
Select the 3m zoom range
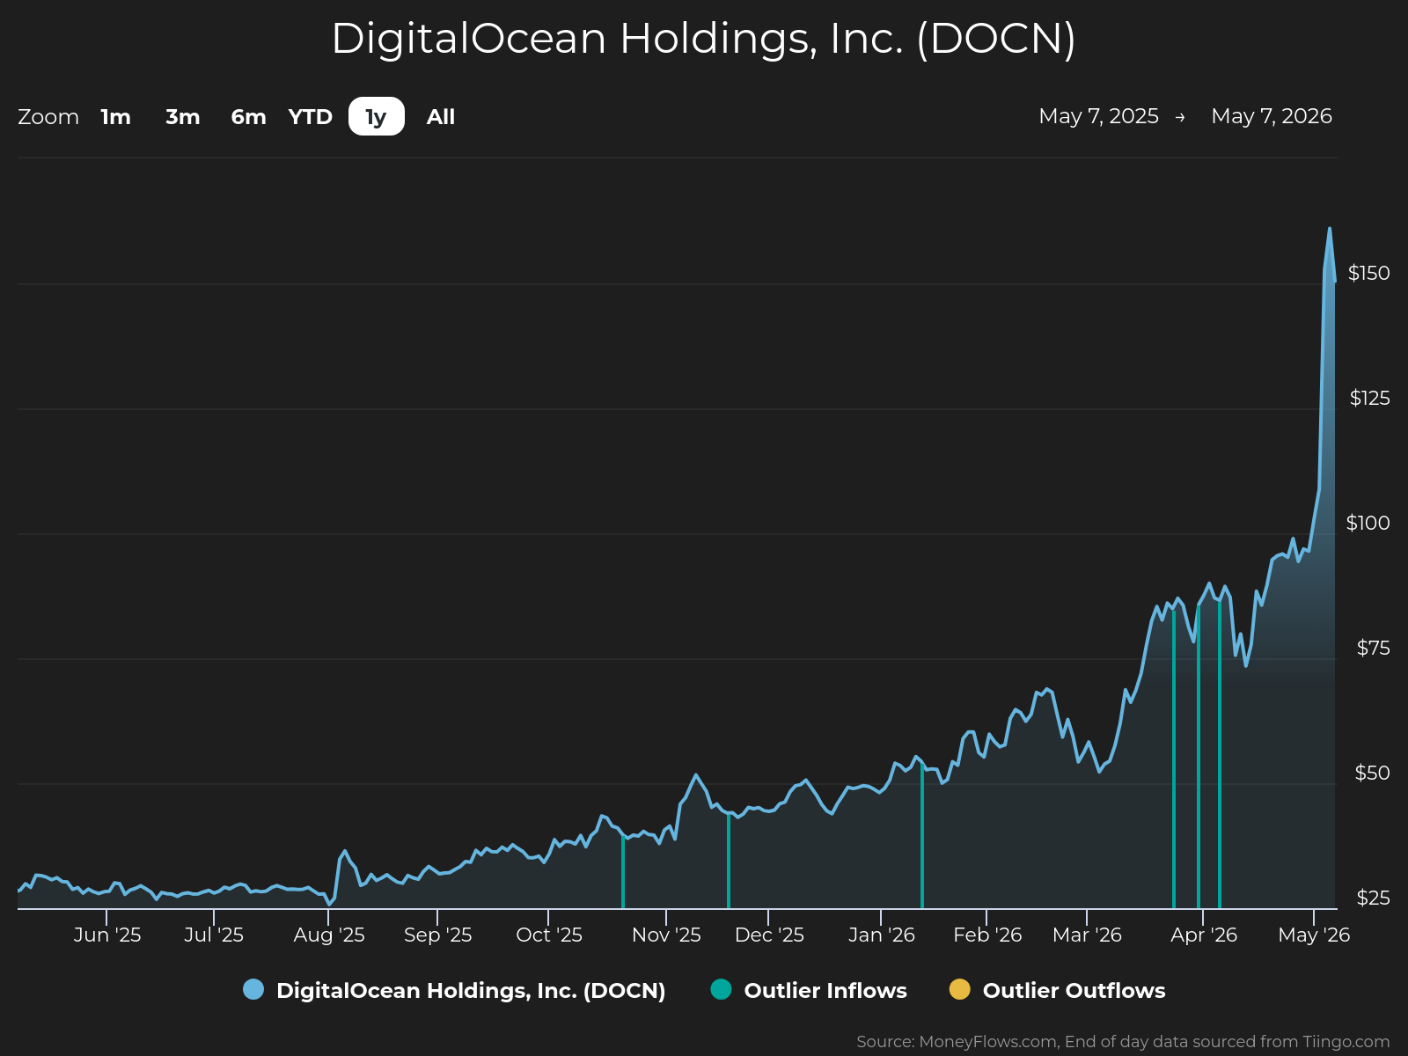coord(183,117)
